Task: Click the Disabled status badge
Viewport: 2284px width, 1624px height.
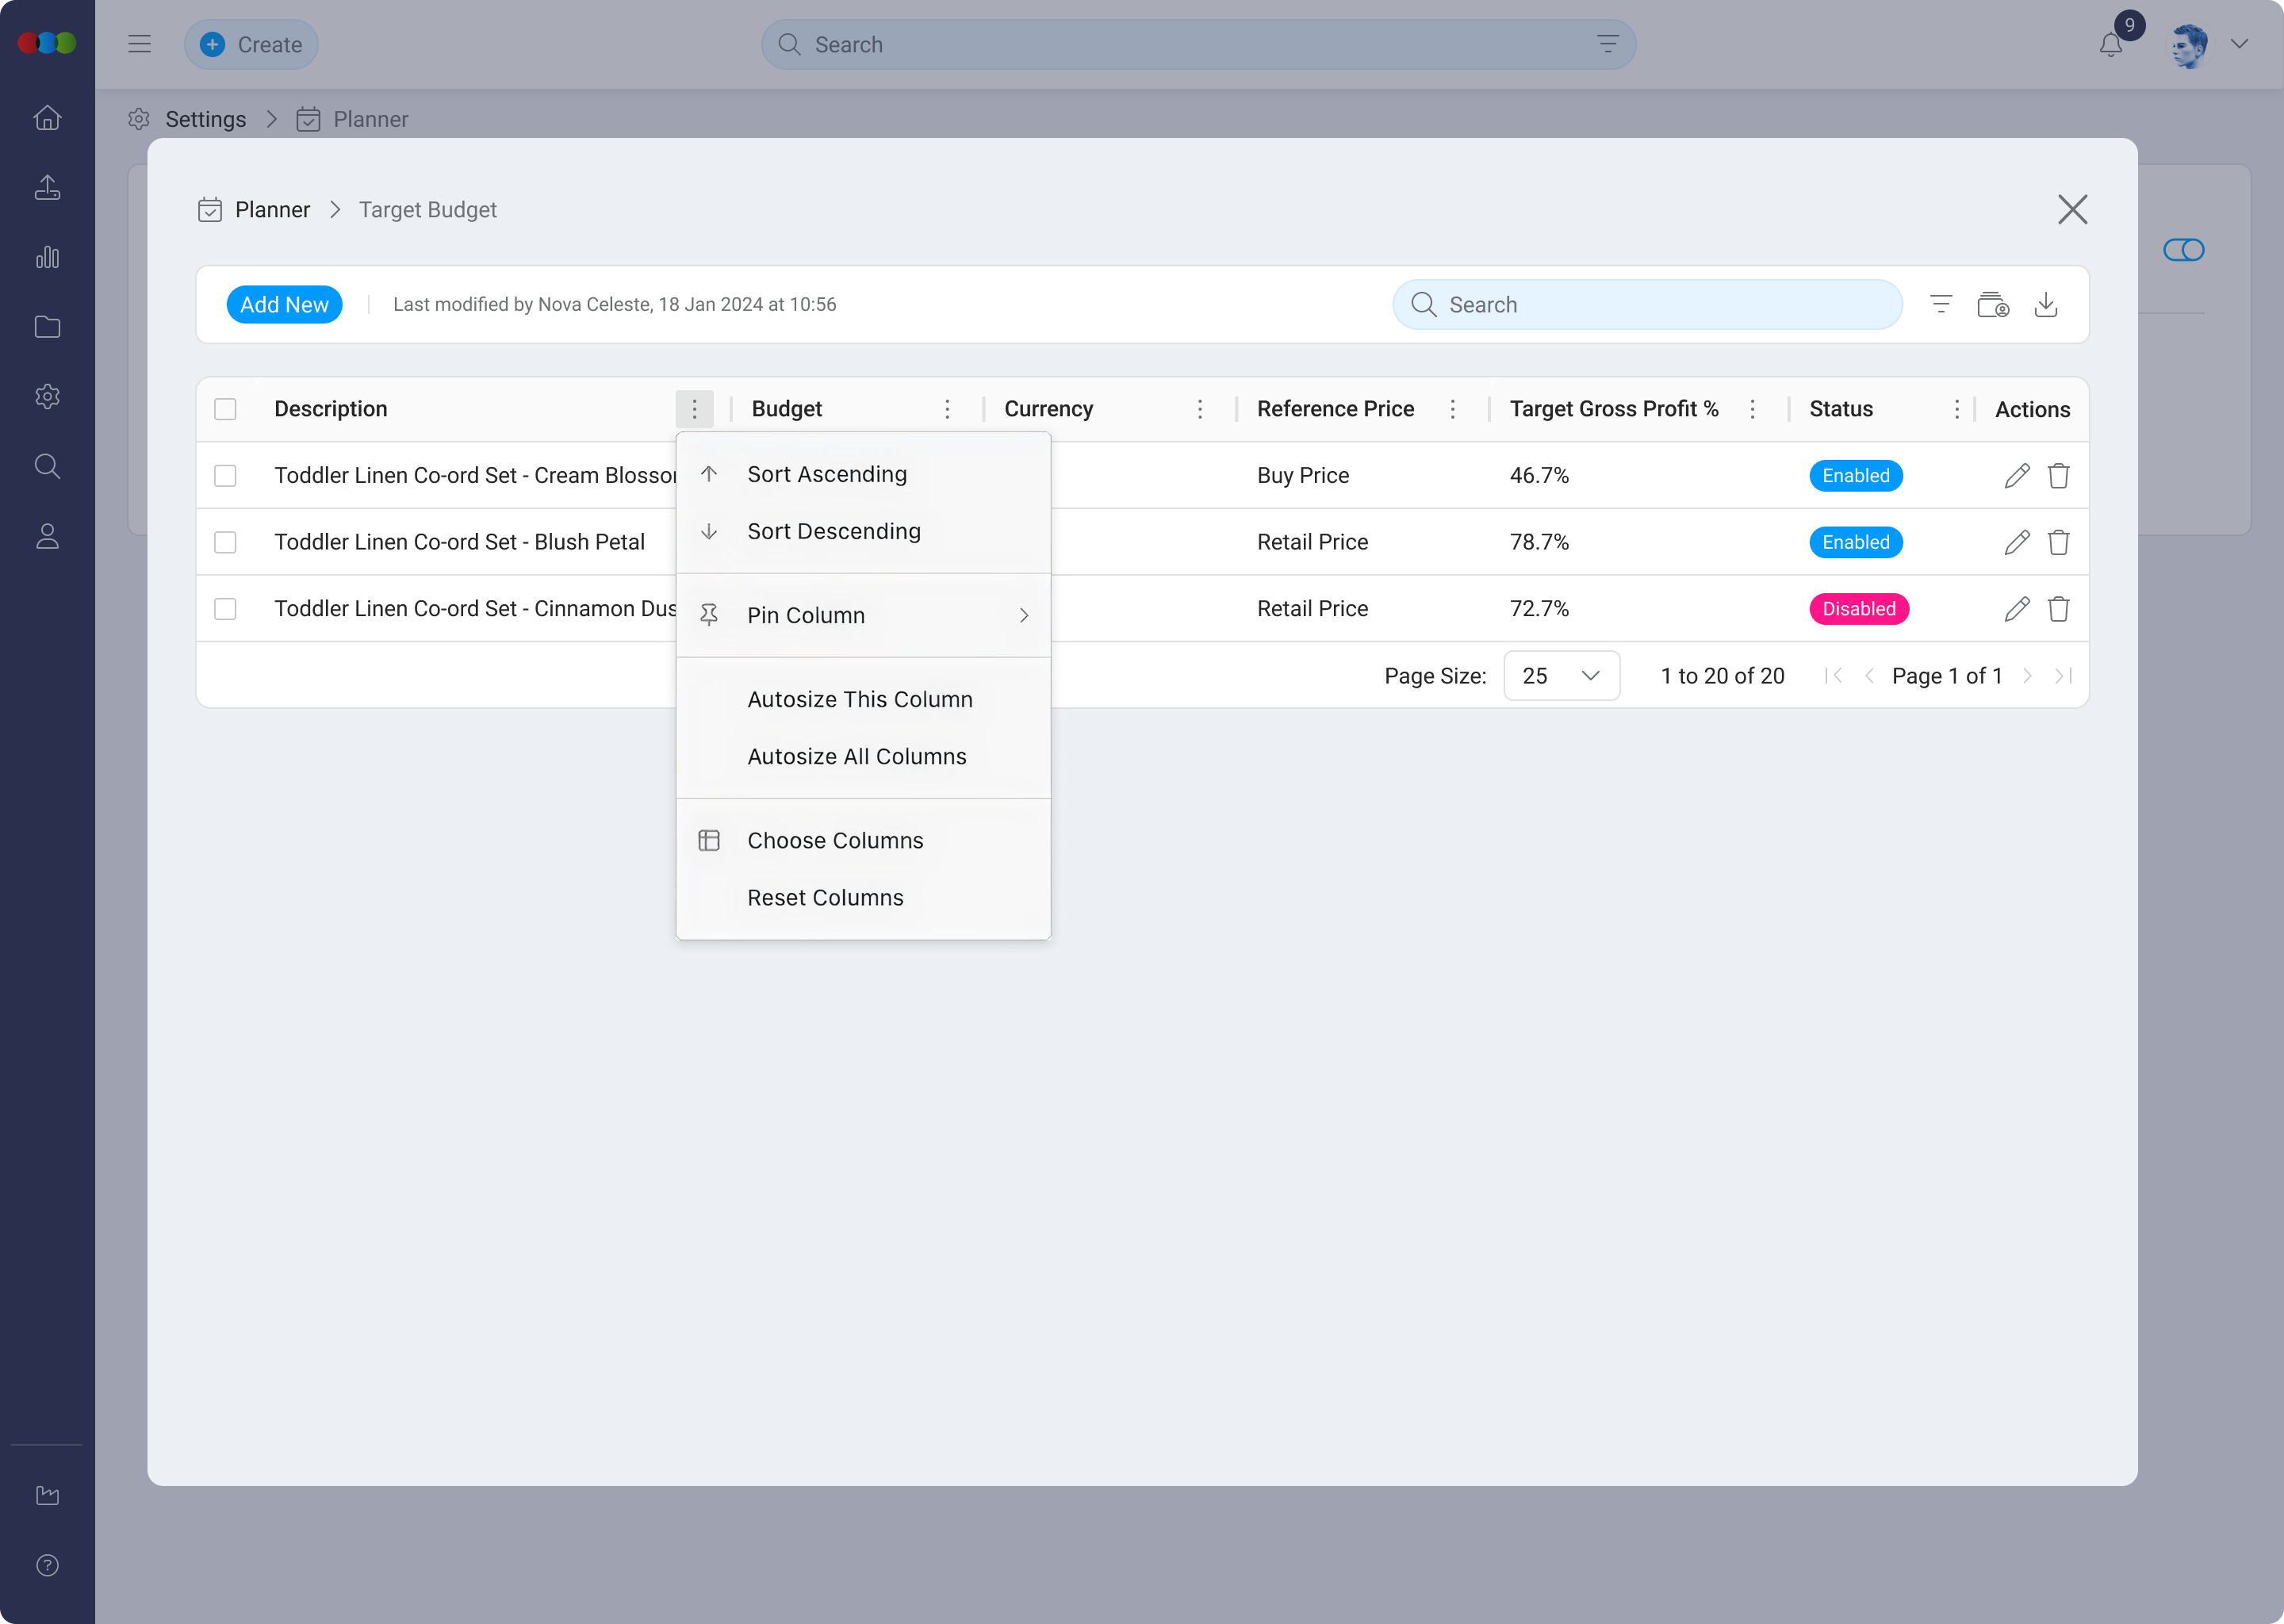Action: pos(1858,609)
